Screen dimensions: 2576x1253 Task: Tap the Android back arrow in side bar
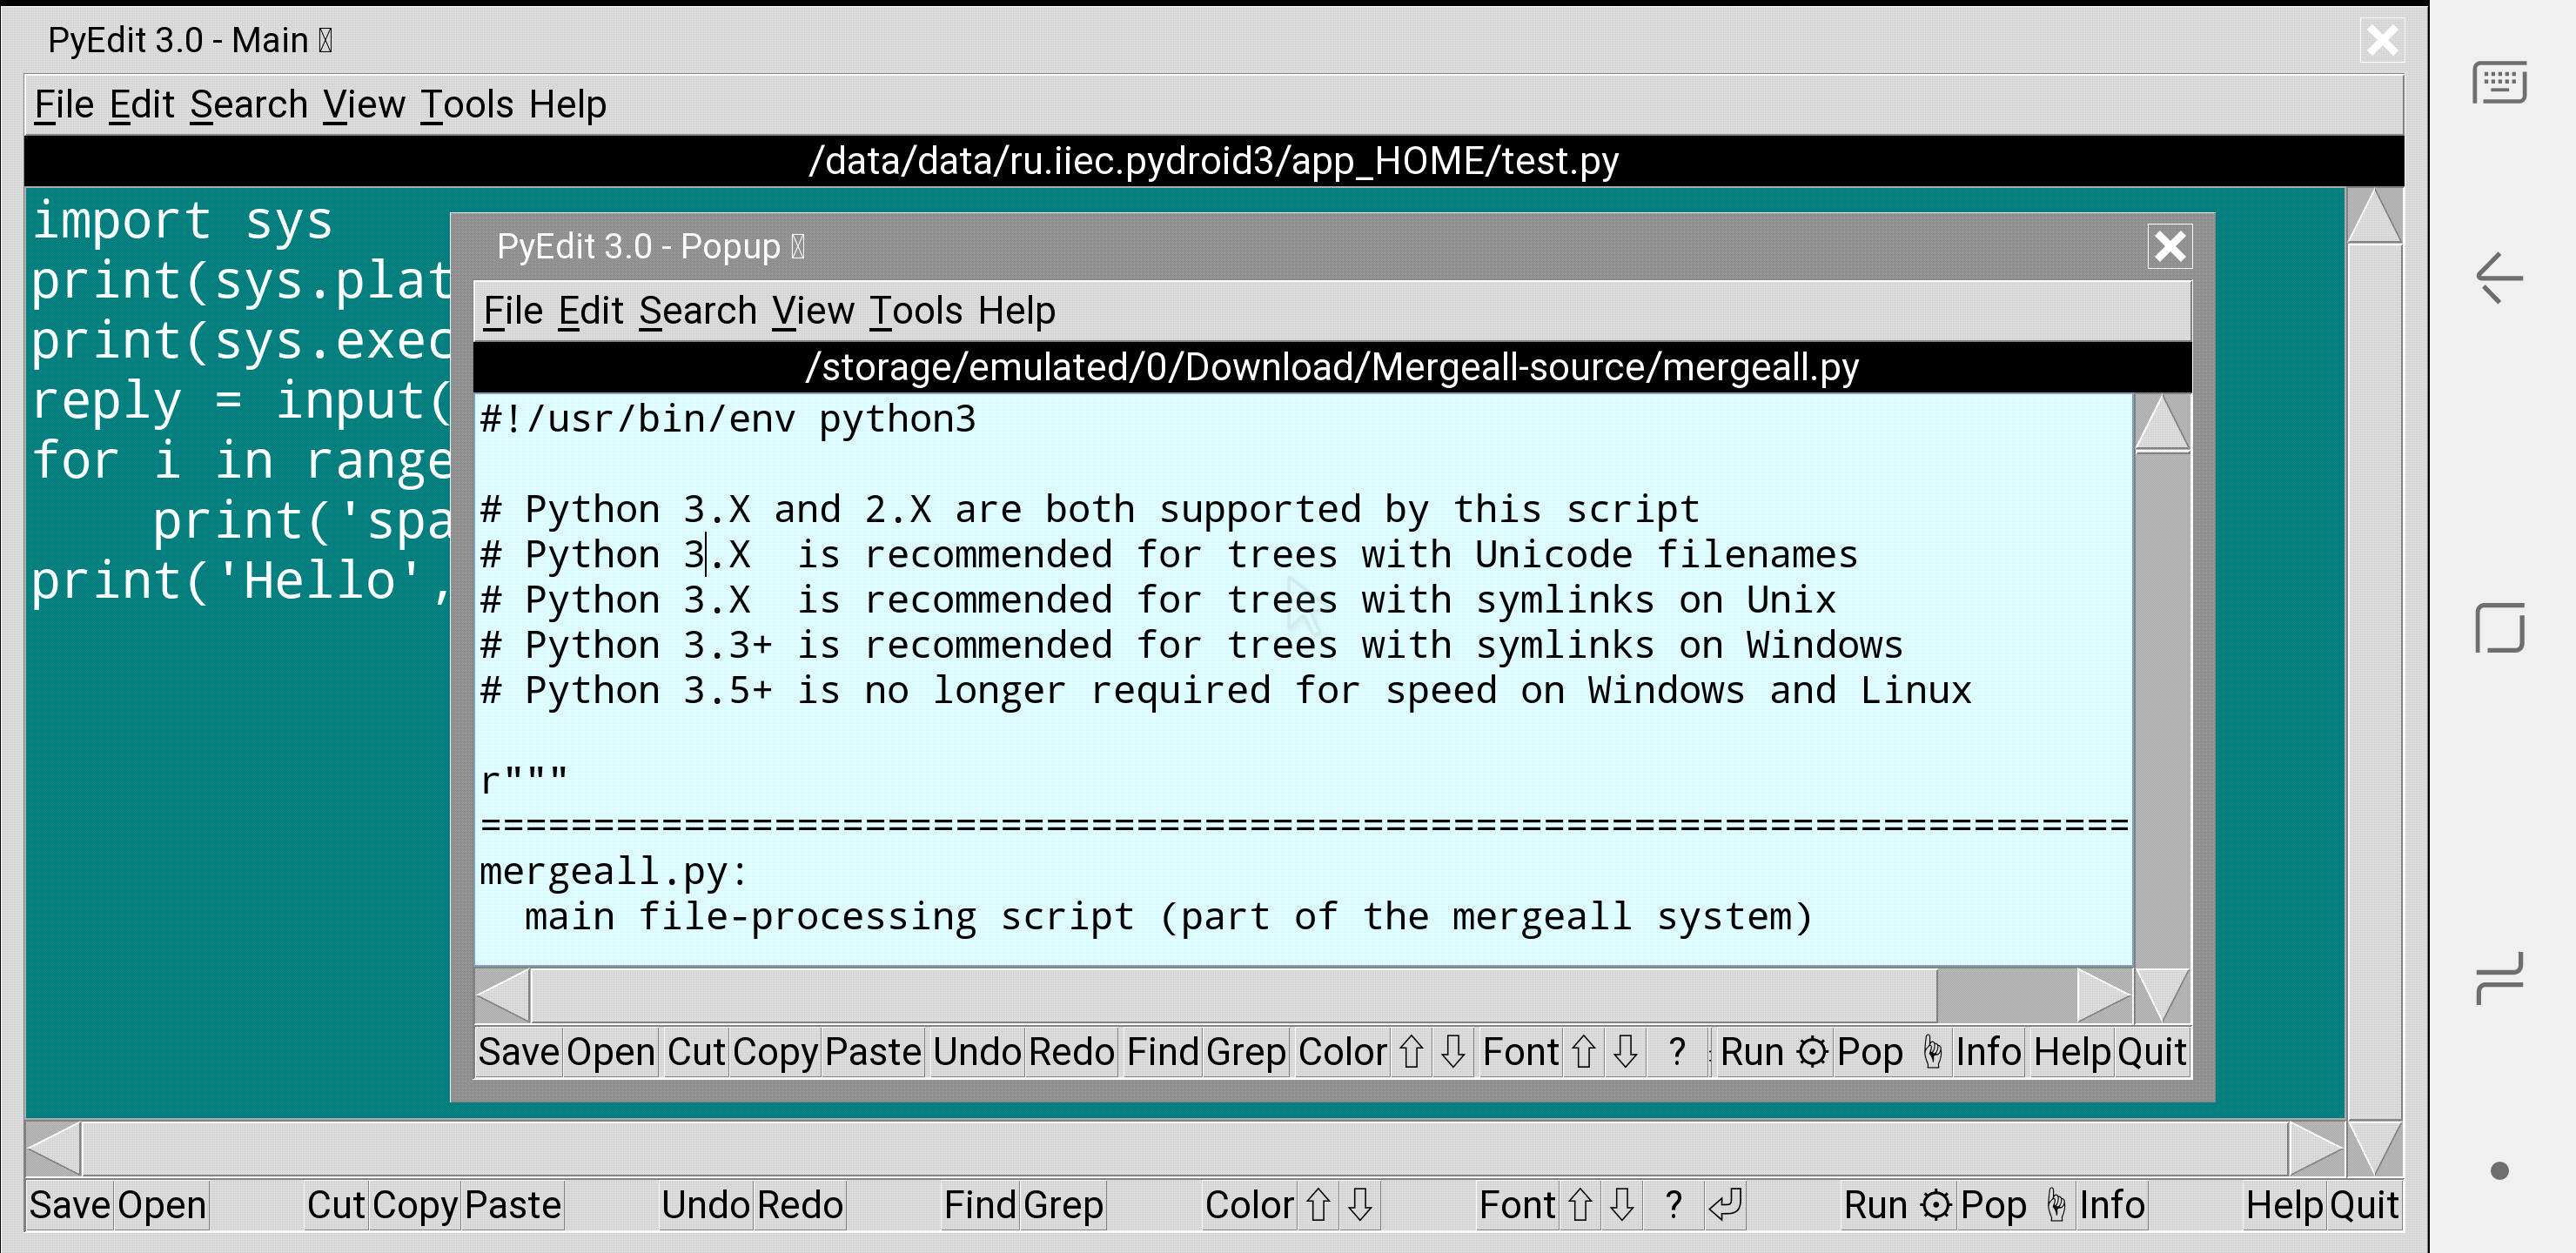pyautogui.click(x=2499, y=277)
